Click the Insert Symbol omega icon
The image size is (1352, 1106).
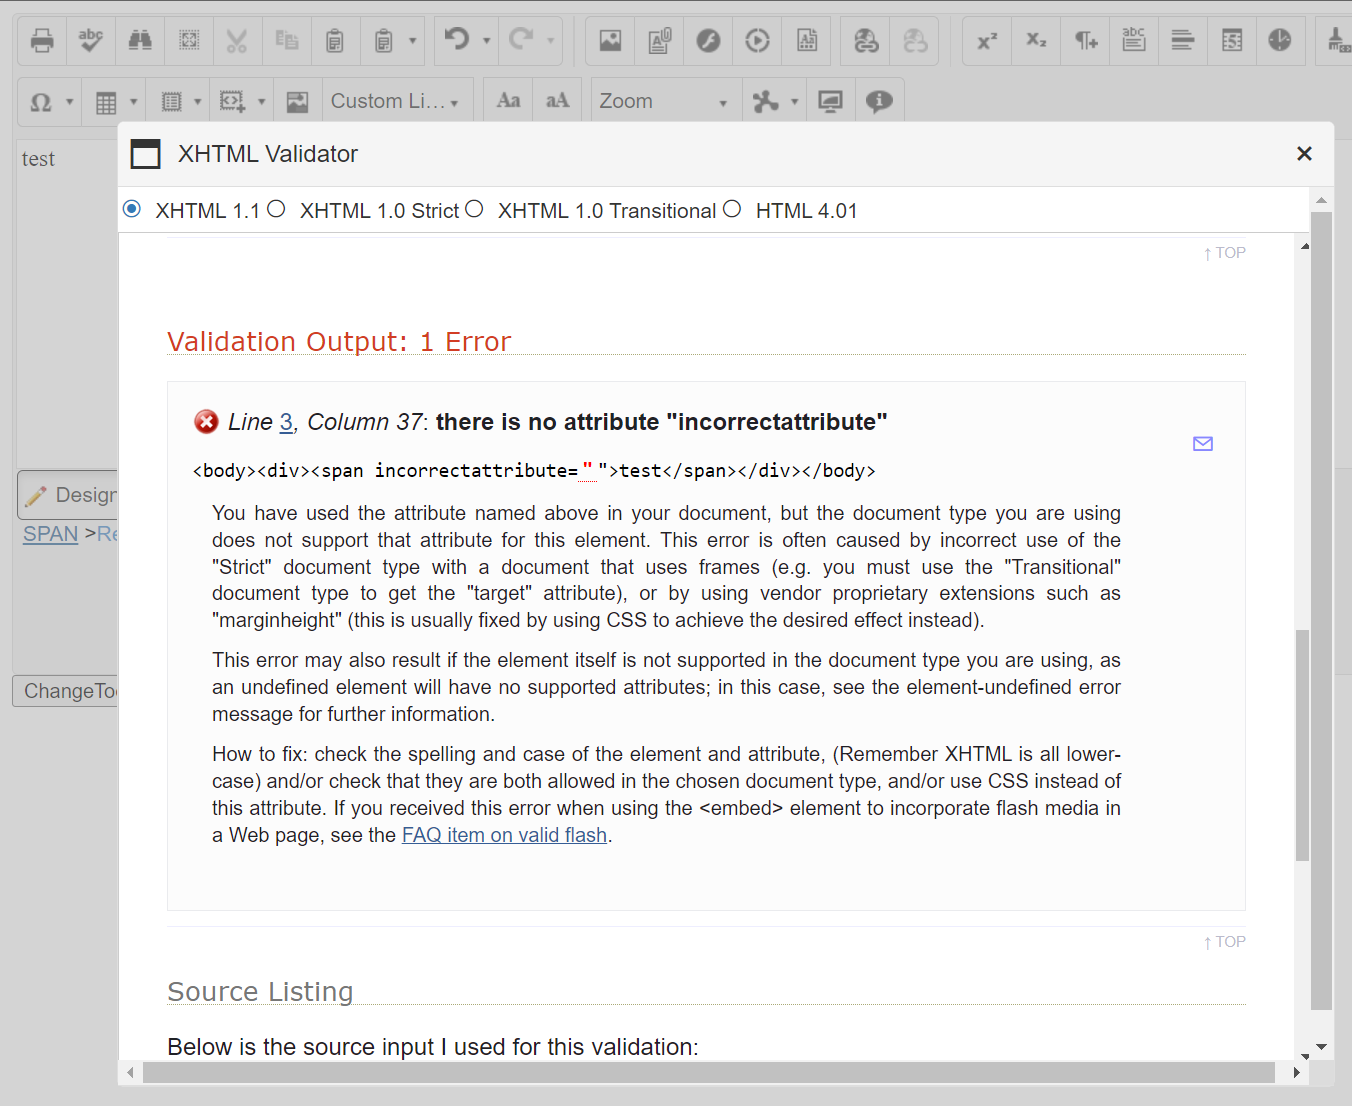coord(41,102)
